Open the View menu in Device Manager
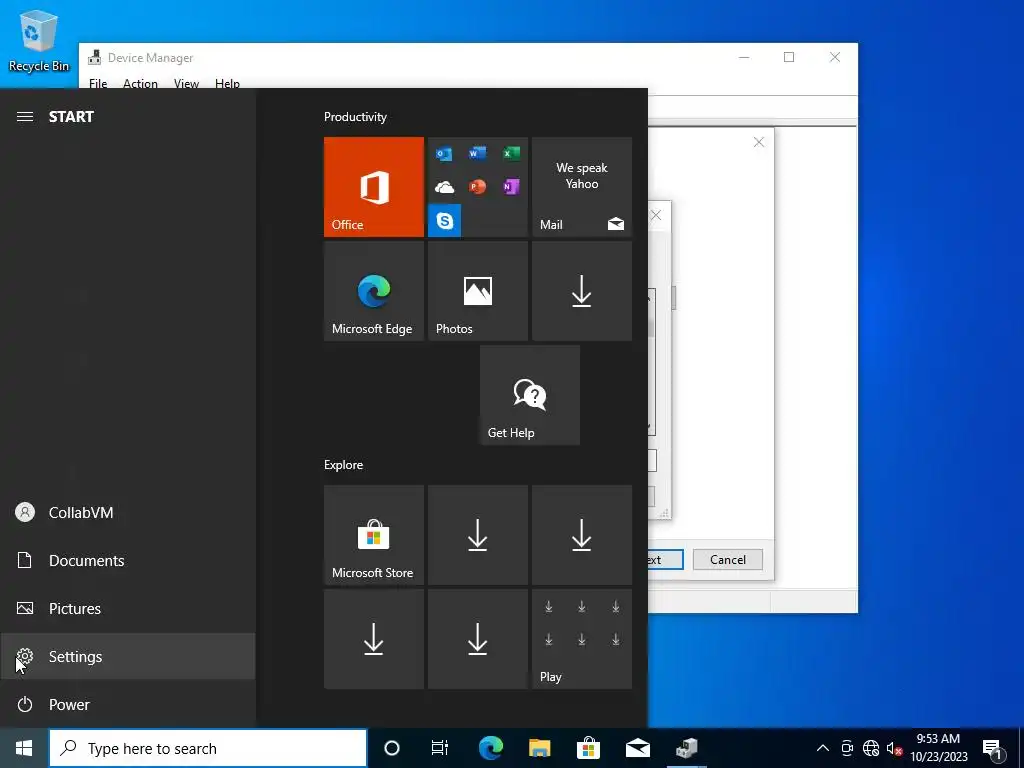The height and width of the screenshot is (768, 1024). coord(186,84)
